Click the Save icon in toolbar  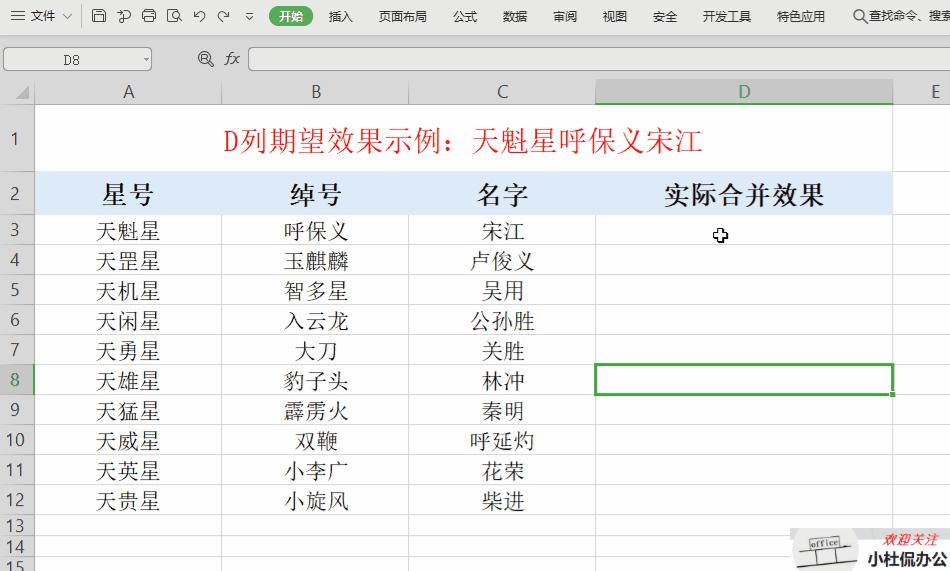coord(98,16)
